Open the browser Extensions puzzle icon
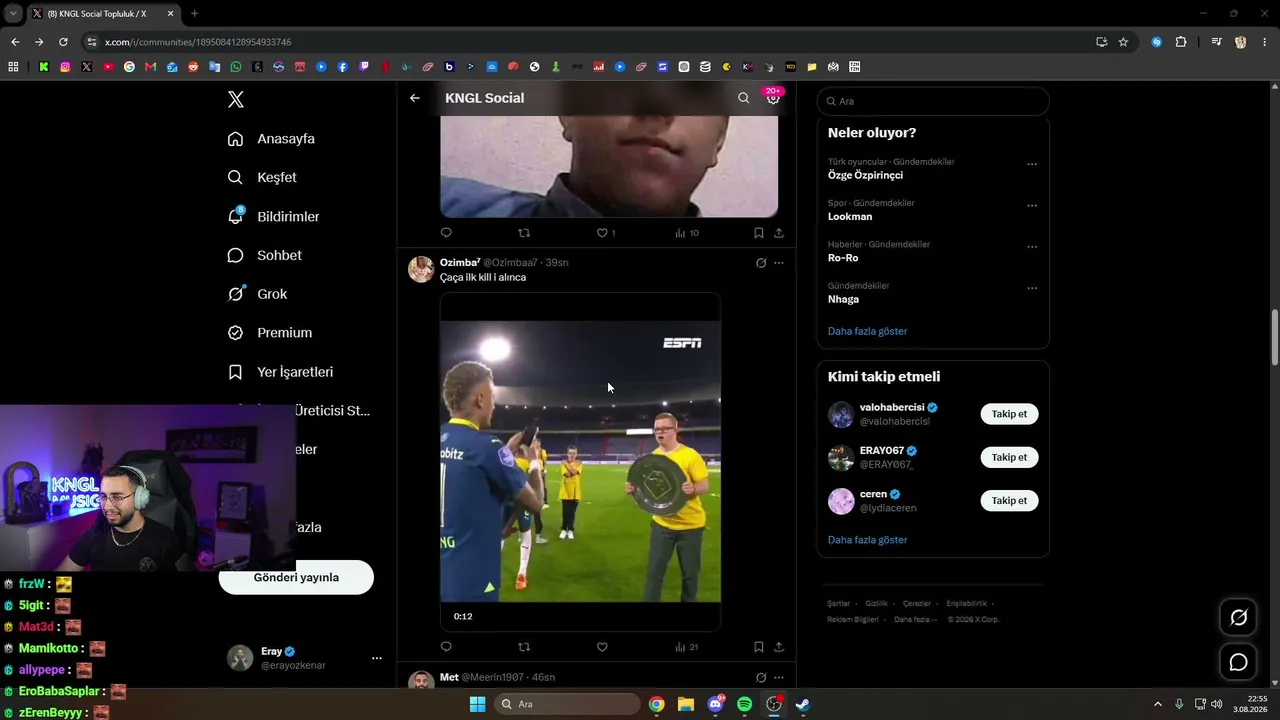The height and width of the screenshot is (720, 1280). tap(1181, 42)
